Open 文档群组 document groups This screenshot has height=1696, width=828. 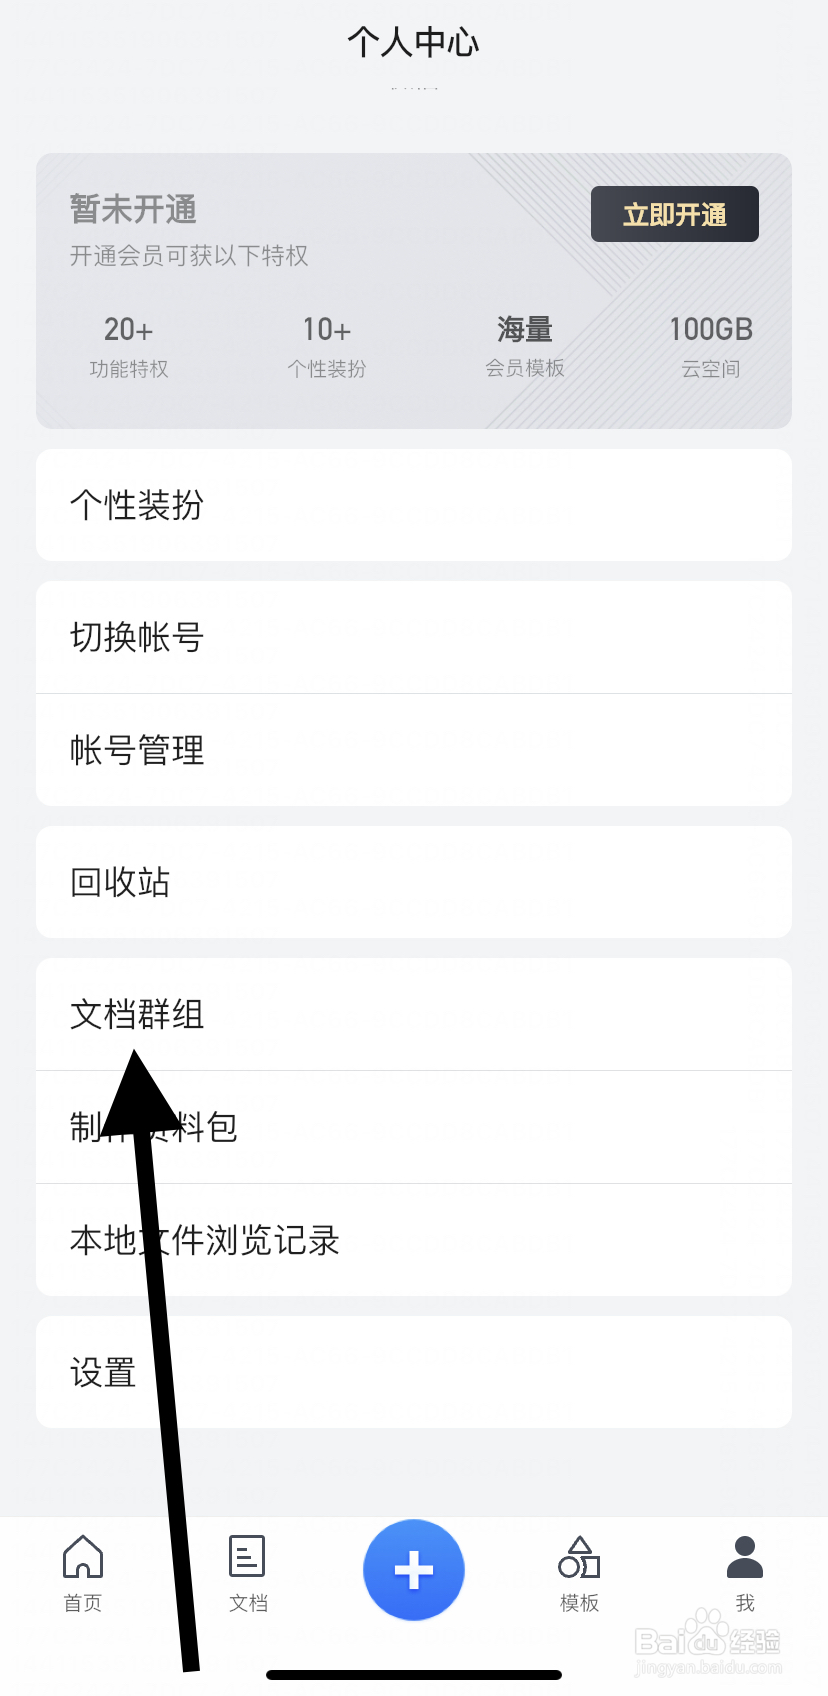pos(414,1014)
